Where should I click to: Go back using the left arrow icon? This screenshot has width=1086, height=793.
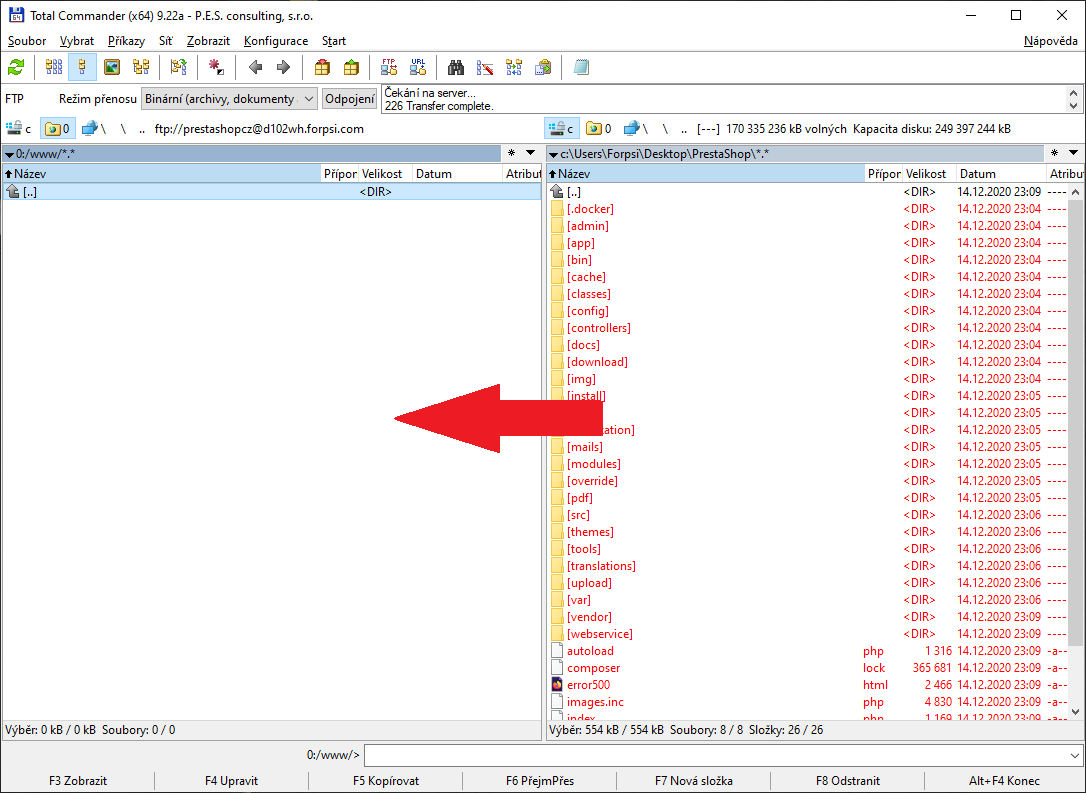coord(255,67)
